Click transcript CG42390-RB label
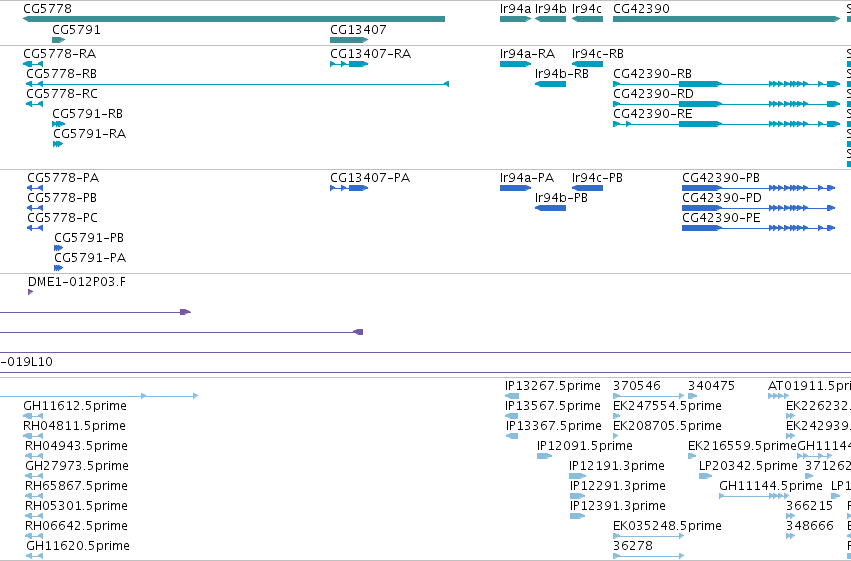The width and height of the screenshot is (851, 561). [652, 74]
